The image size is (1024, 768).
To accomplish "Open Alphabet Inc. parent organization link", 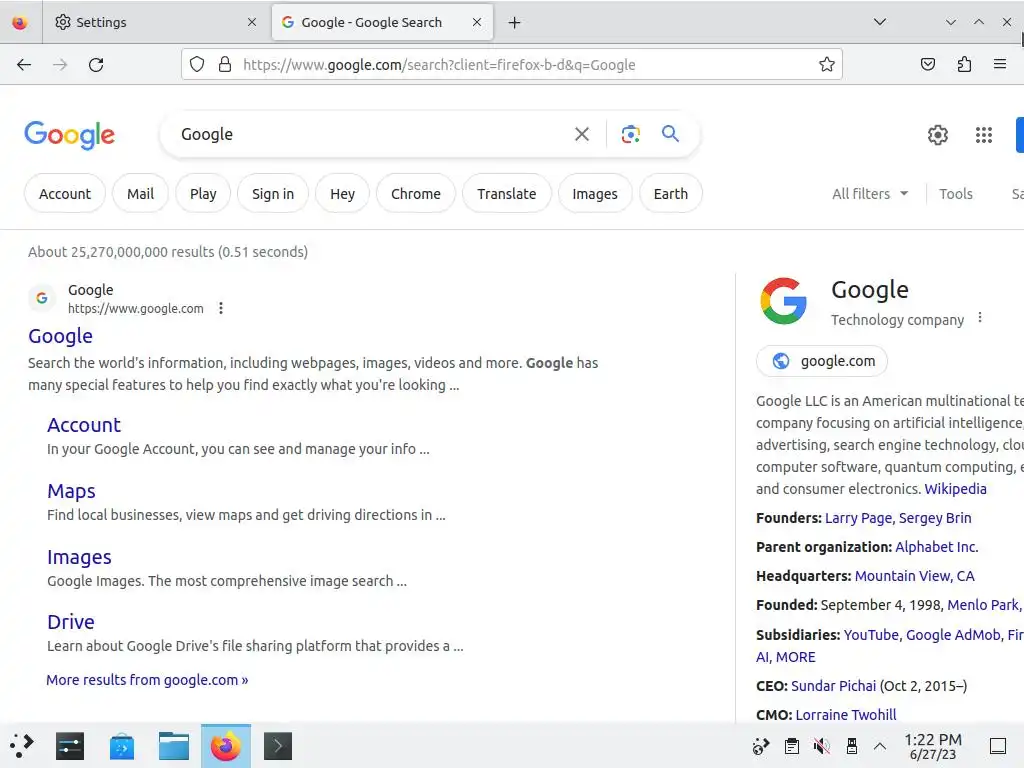I will click(x=936, y=547).
